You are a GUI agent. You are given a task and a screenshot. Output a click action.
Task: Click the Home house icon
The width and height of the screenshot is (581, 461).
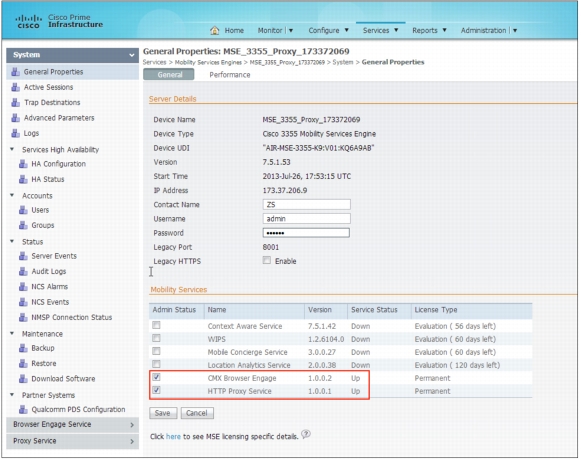[x=215, y=30]
